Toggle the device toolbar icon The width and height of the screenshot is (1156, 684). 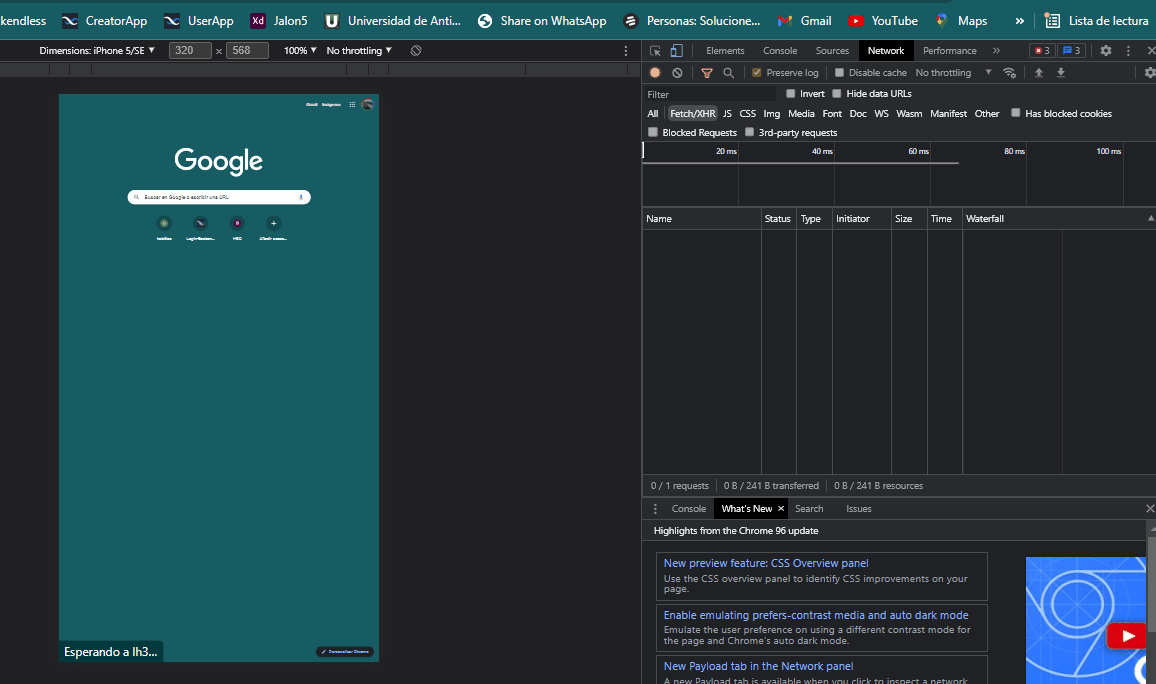676,51
